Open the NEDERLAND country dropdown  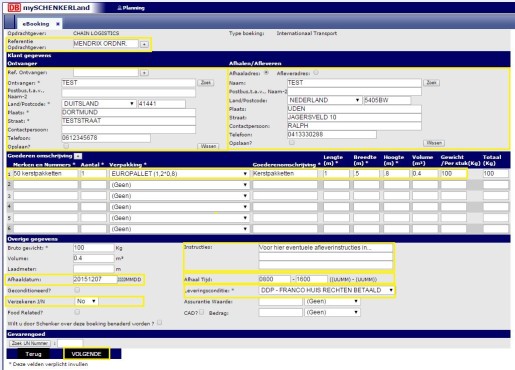pyautogui.click(x=324, y=100)
